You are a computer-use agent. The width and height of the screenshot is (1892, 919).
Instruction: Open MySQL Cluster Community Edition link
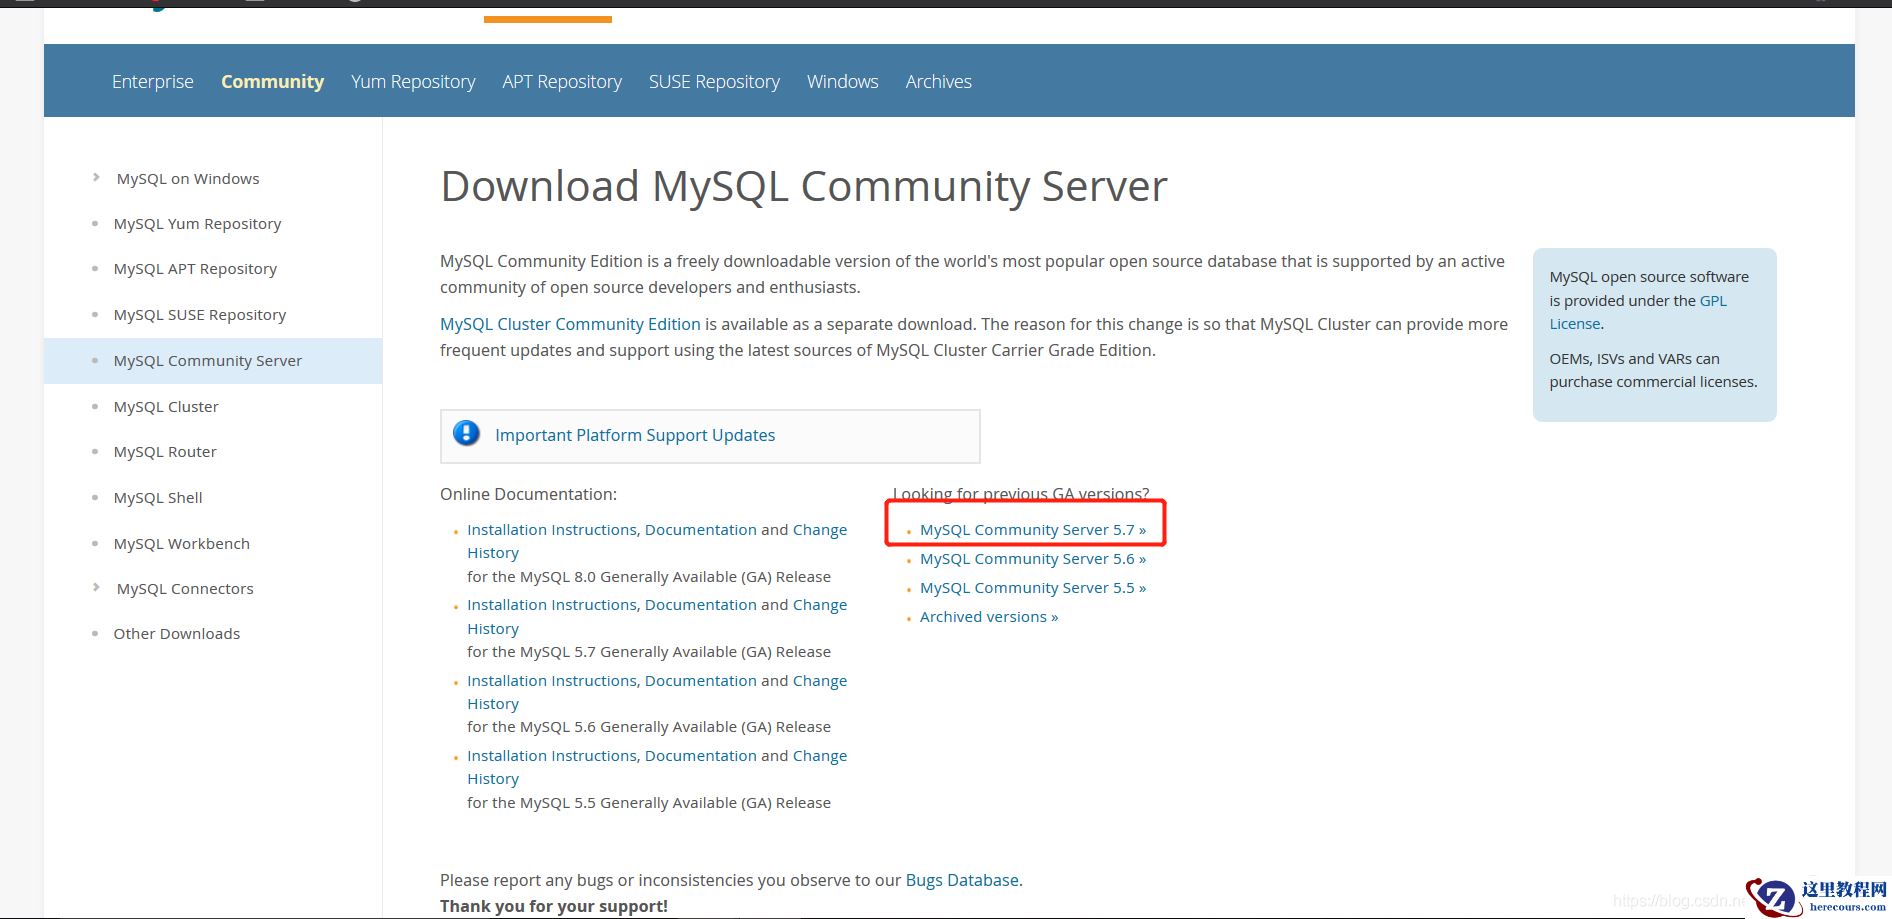[x=570, y=324]
